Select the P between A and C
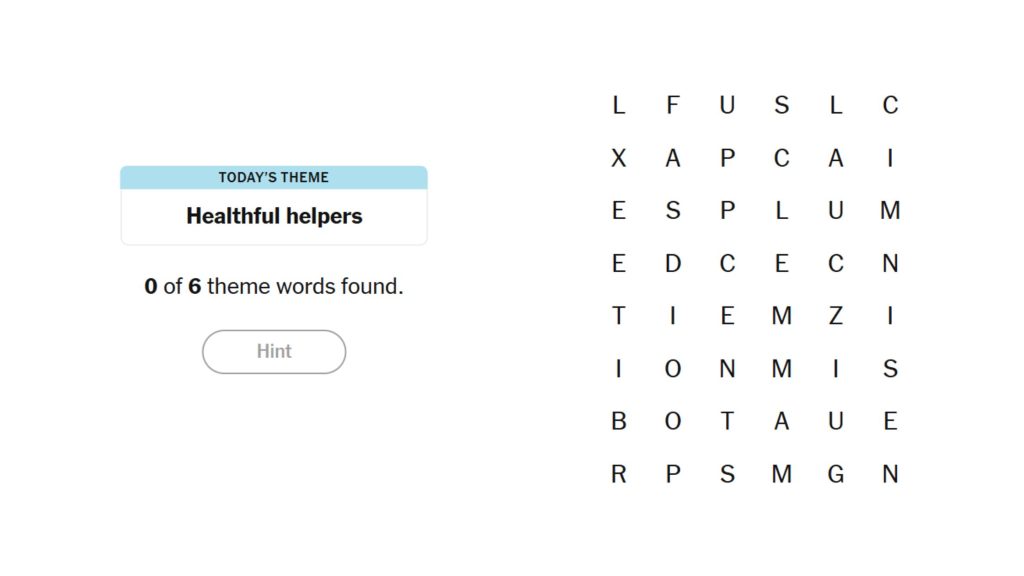 tap(727, 157)
